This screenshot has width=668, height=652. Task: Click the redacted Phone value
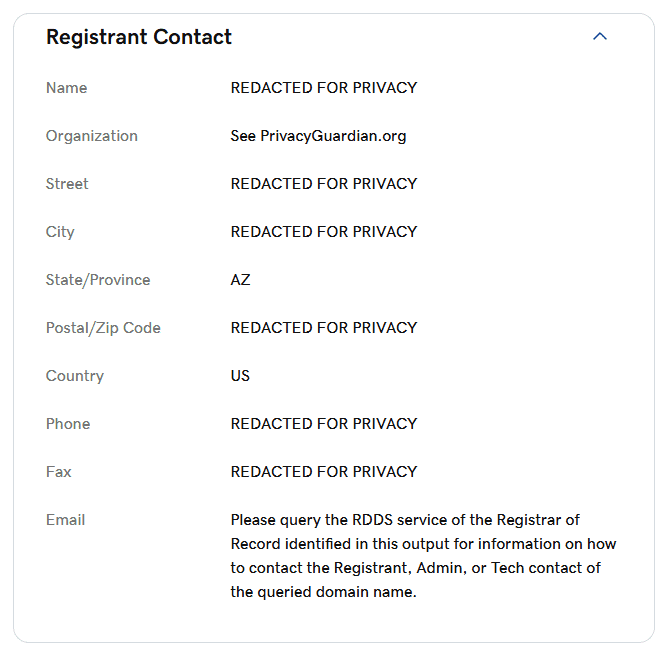(x=324, y=424)
